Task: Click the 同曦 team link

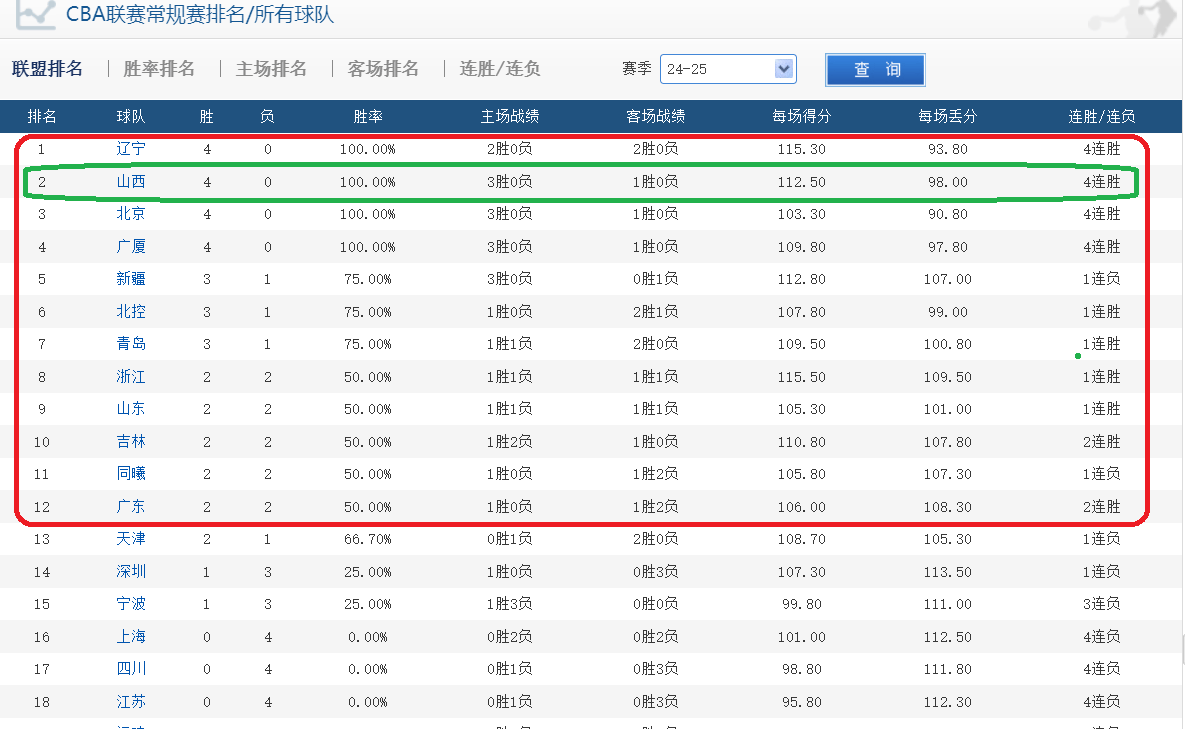Action: (131, 474)
